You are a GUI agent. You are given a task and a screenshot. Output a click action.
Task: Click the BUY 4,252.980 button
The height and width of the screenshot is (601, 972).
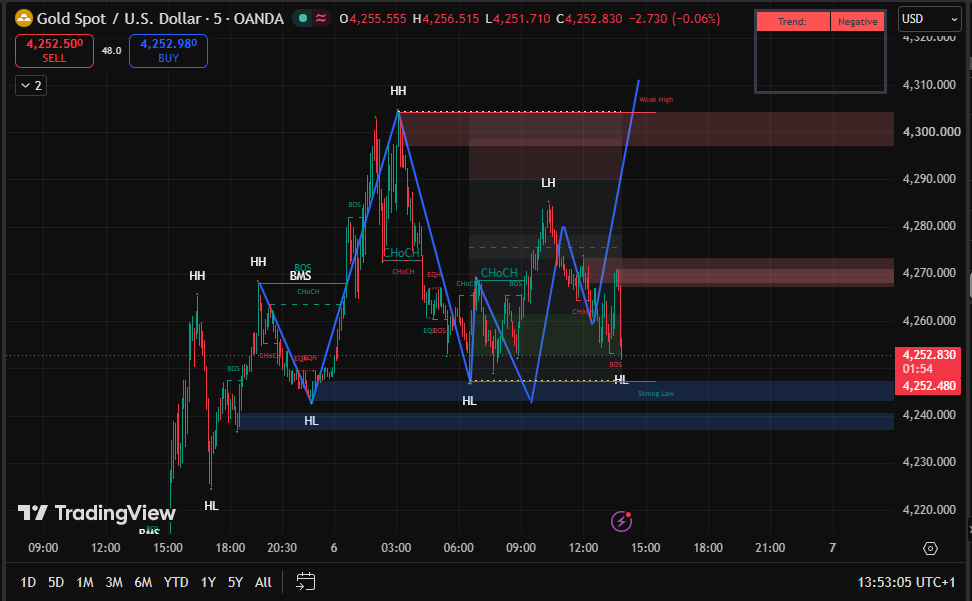168,51
